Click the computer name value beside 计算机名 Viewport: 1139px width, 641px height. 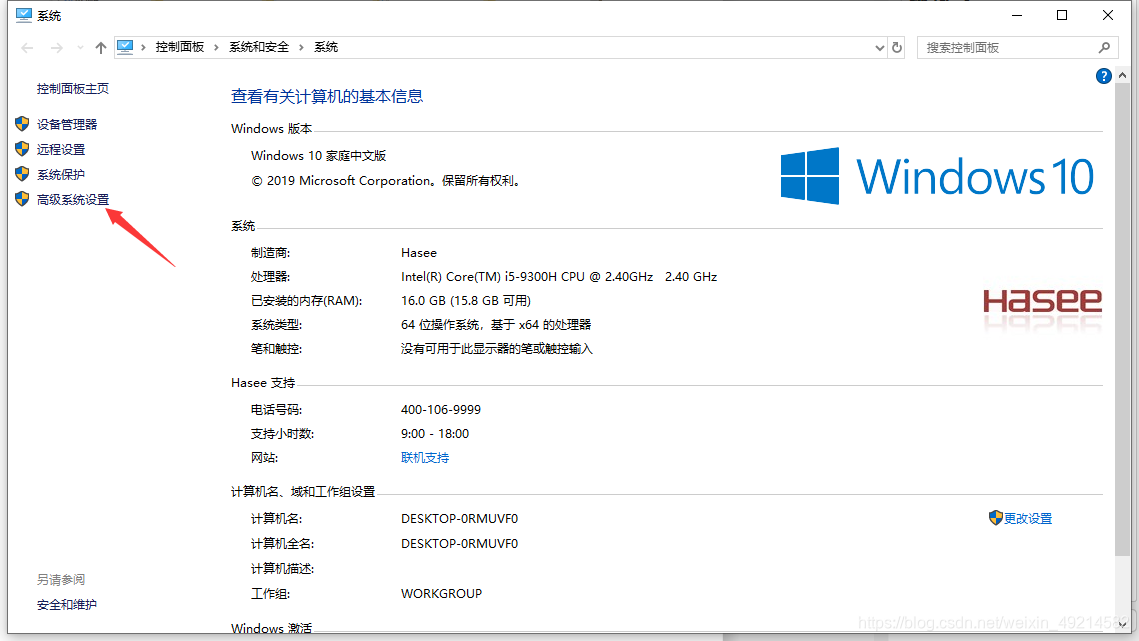[459, 519]
